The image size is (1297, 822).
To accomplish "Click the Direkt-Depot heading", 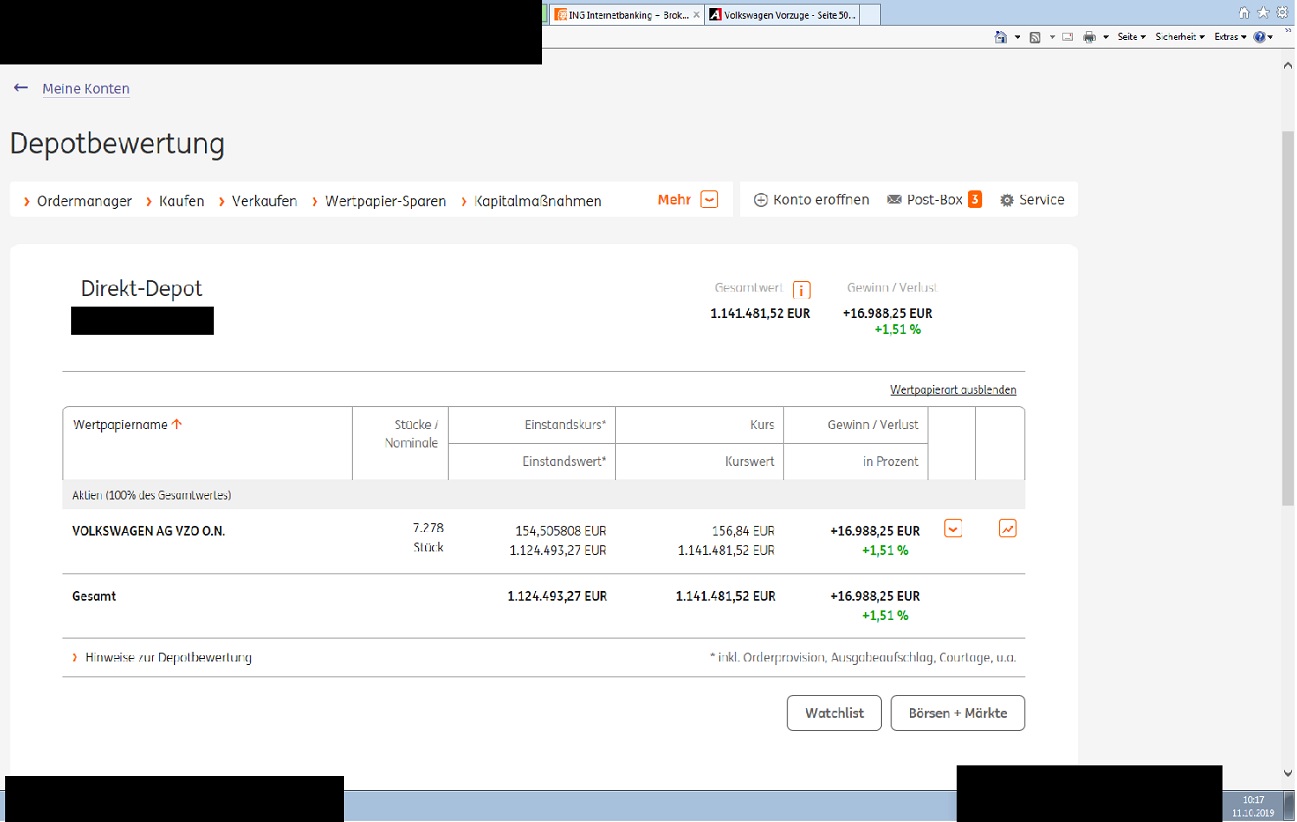I will pyautogui.click(x=142, y=289).
